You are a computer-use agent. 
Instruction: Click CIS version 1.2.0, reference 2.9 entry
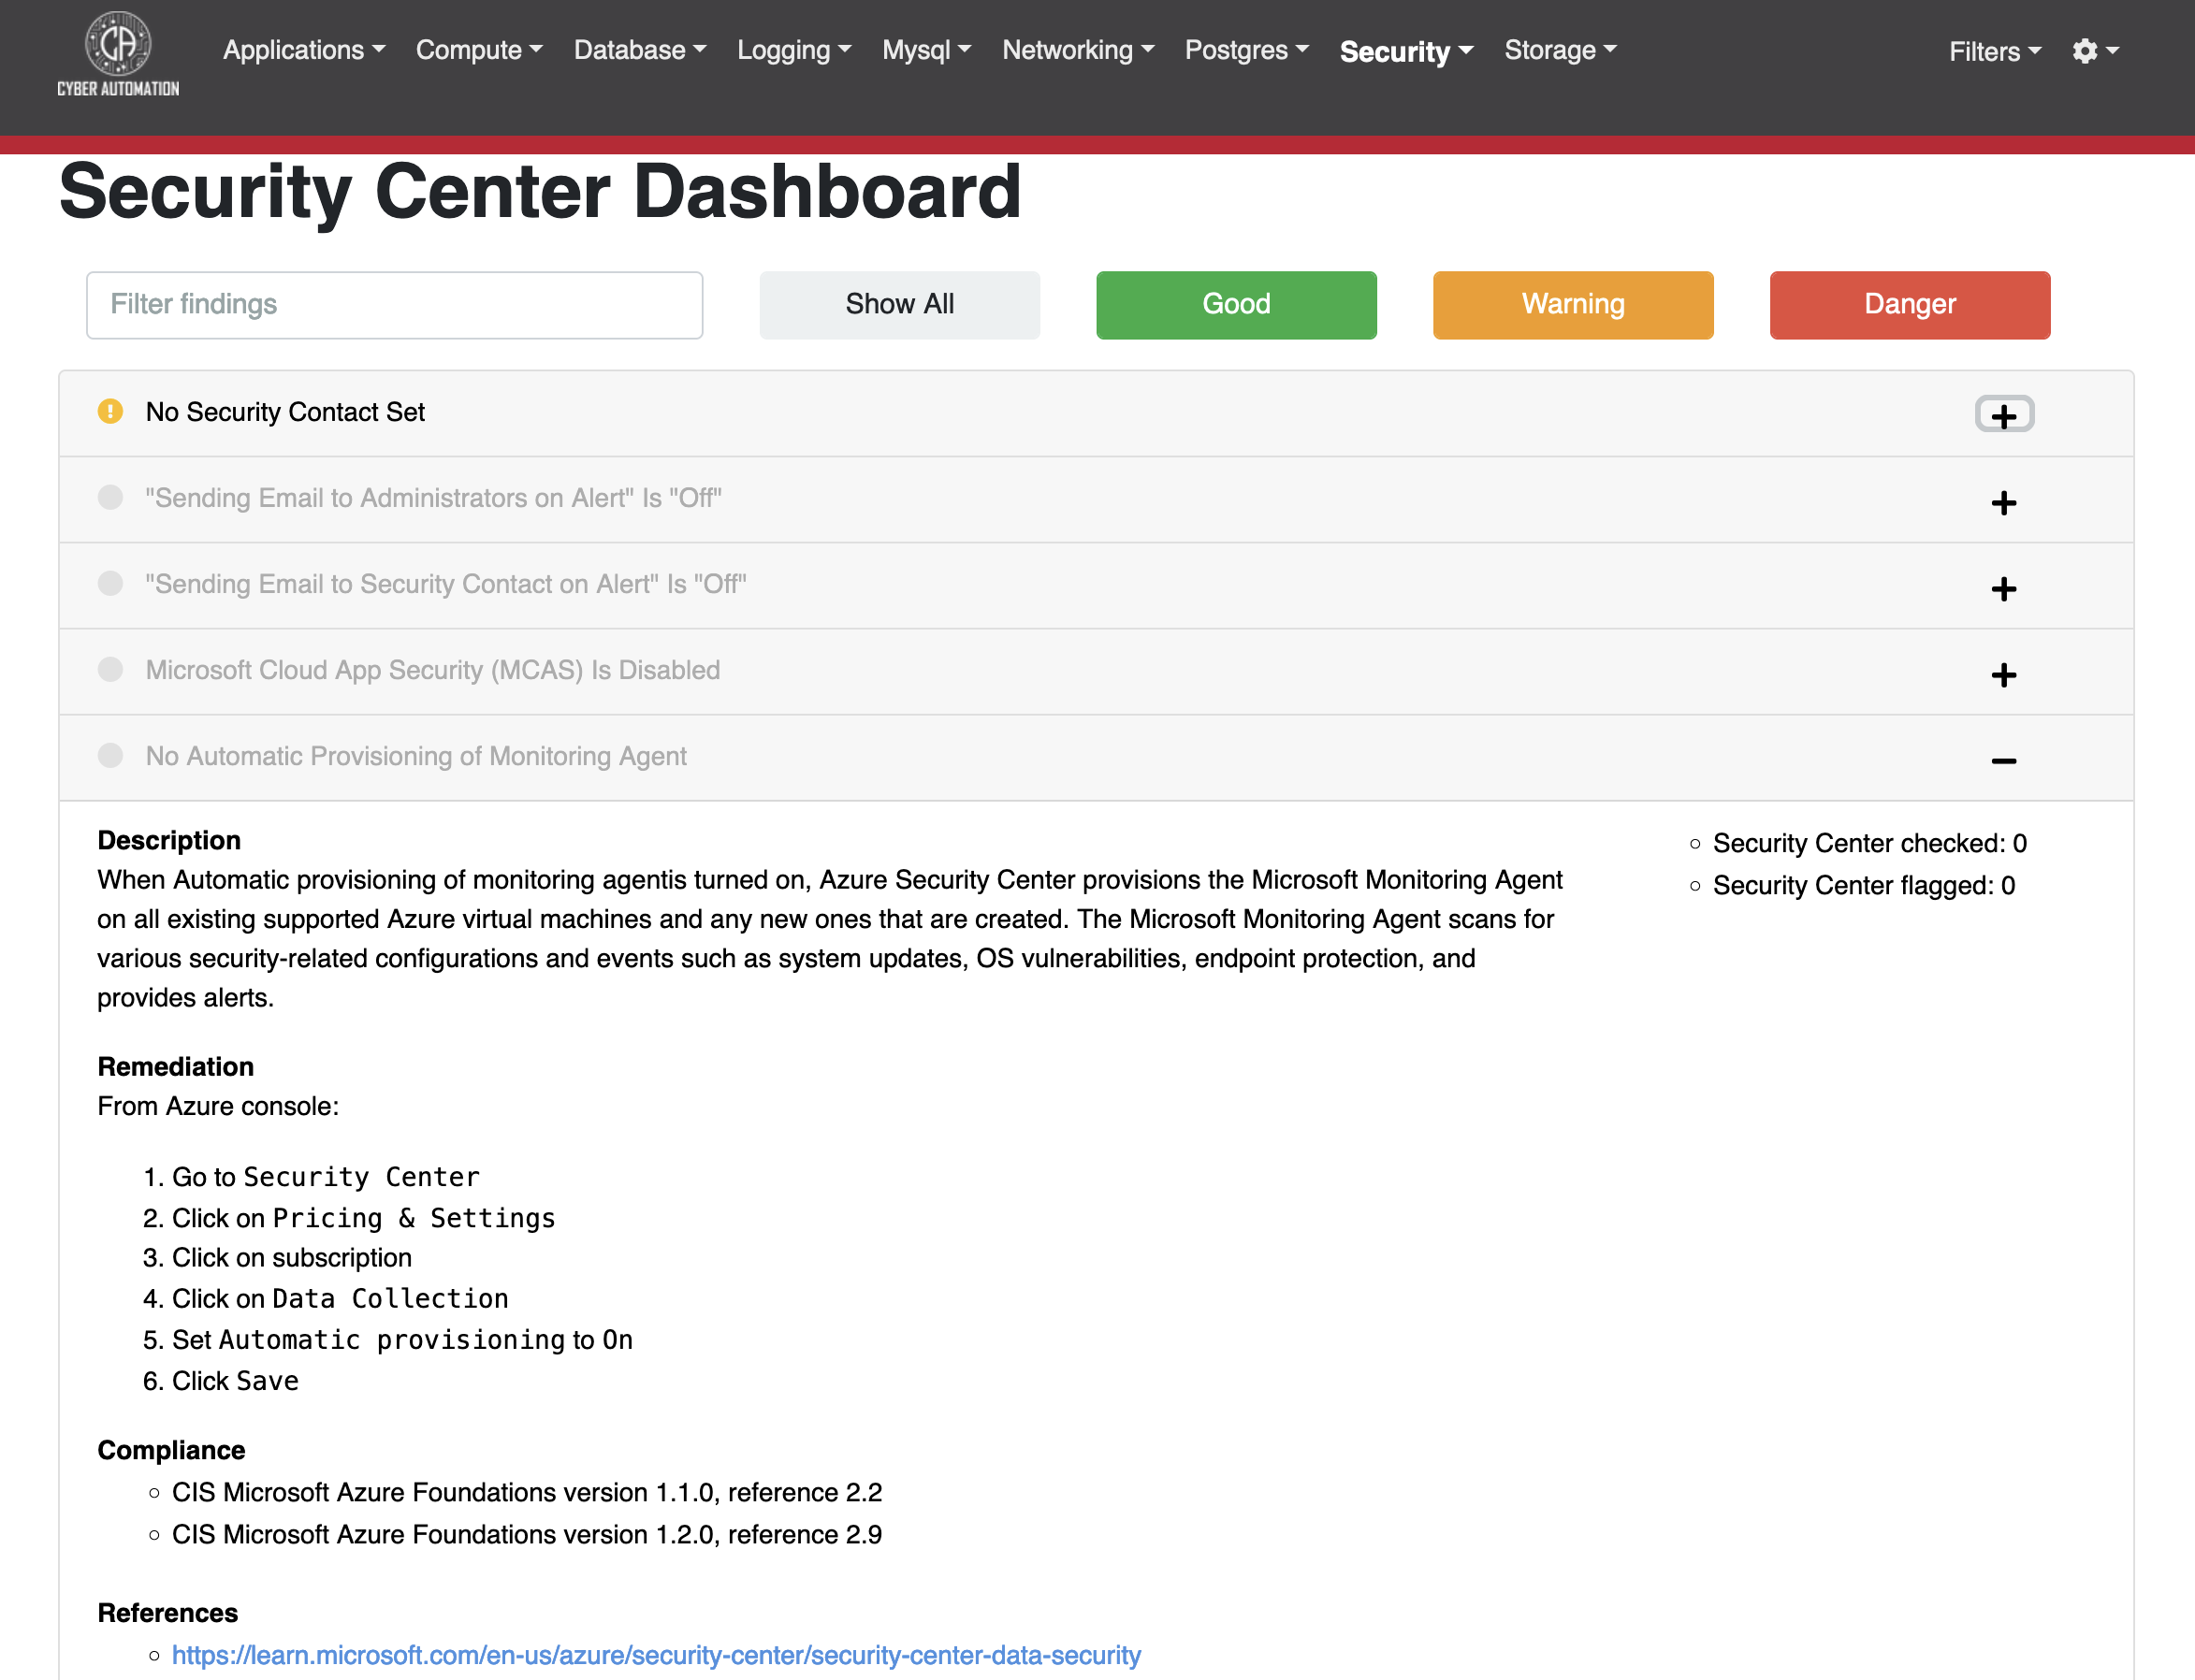coord(526,1534)
